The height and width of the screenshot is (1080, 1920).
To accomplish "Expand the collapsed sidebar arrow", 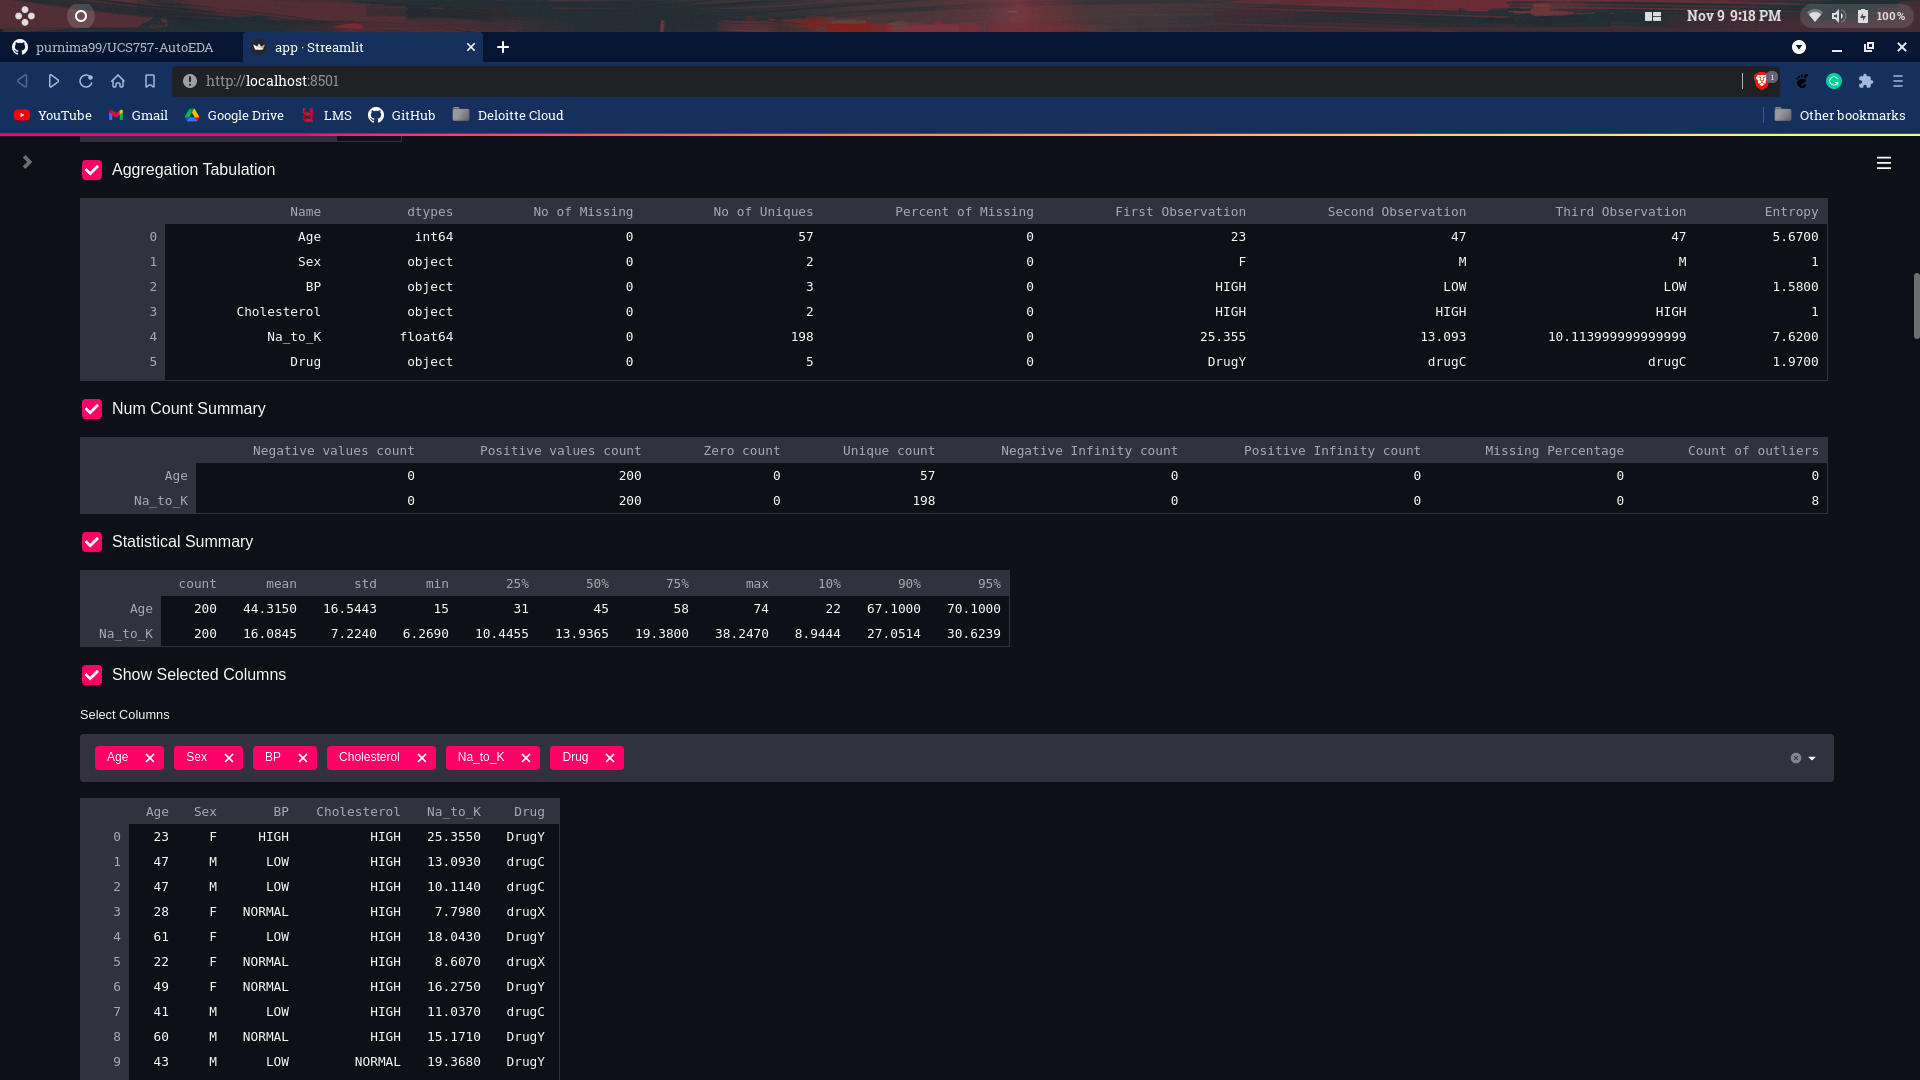I will click(x=27, y=162).
